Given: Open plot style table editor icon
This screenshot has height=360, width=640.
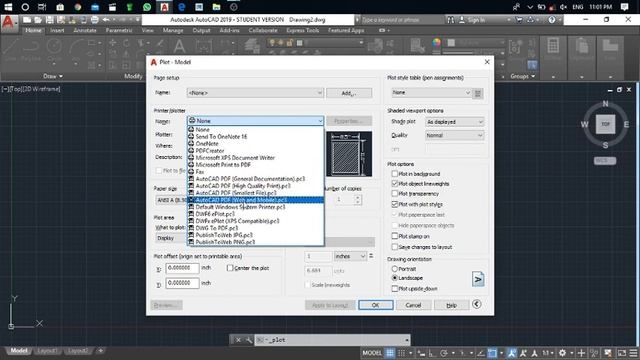Looking at the screenshot, I should (478, 93).
